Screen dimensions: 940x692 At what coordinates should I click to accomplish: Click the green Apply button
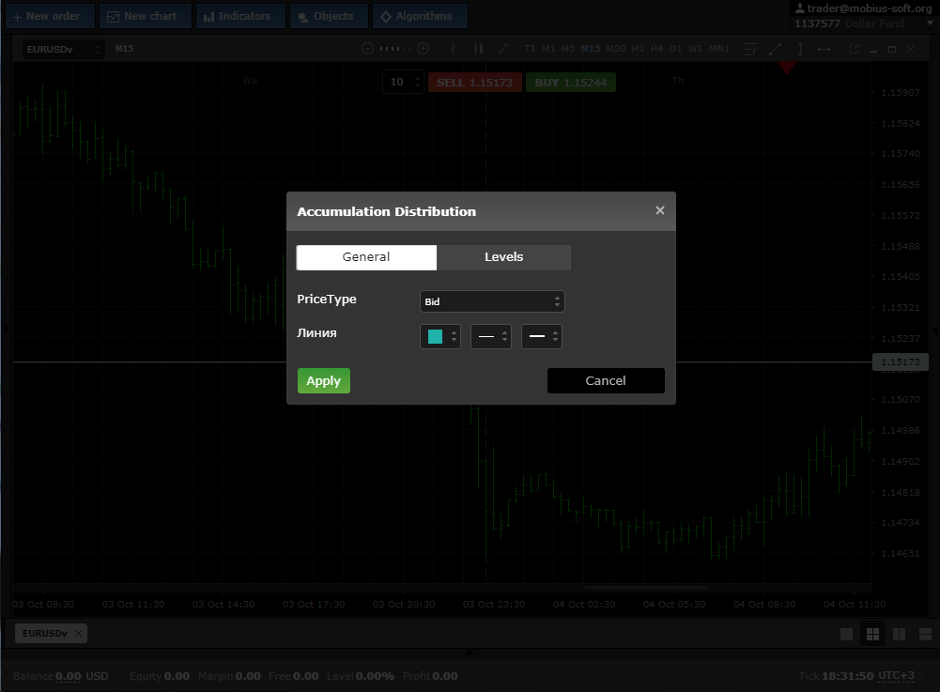pos(324,381)
